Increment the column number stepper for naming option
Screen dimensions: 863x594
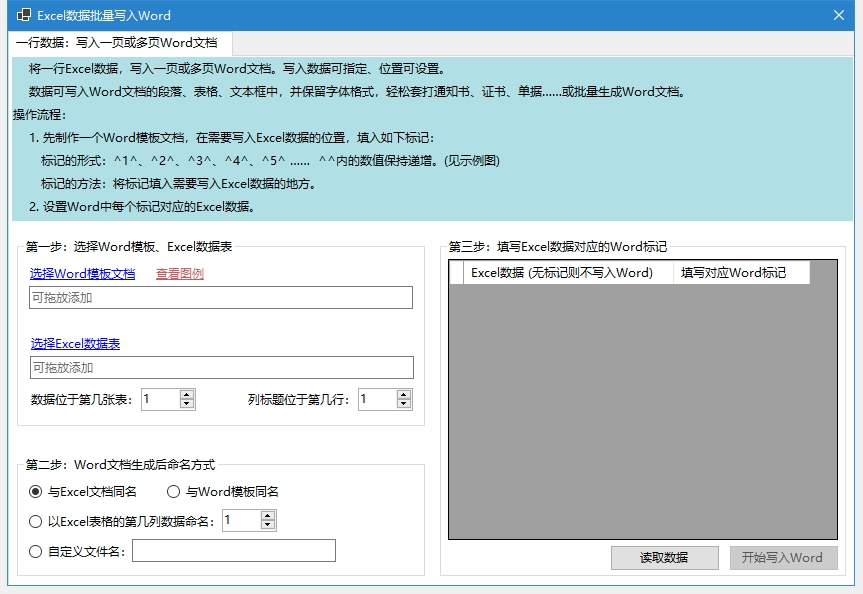268,515
